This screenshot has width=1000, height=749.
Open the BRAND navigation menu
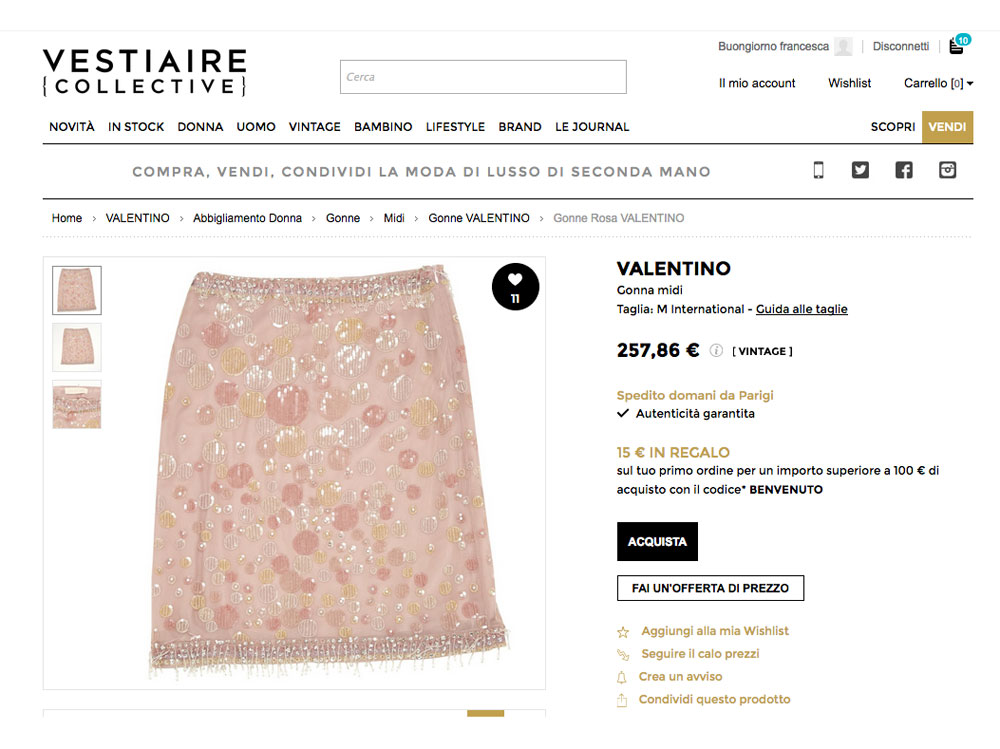point(520,127)
